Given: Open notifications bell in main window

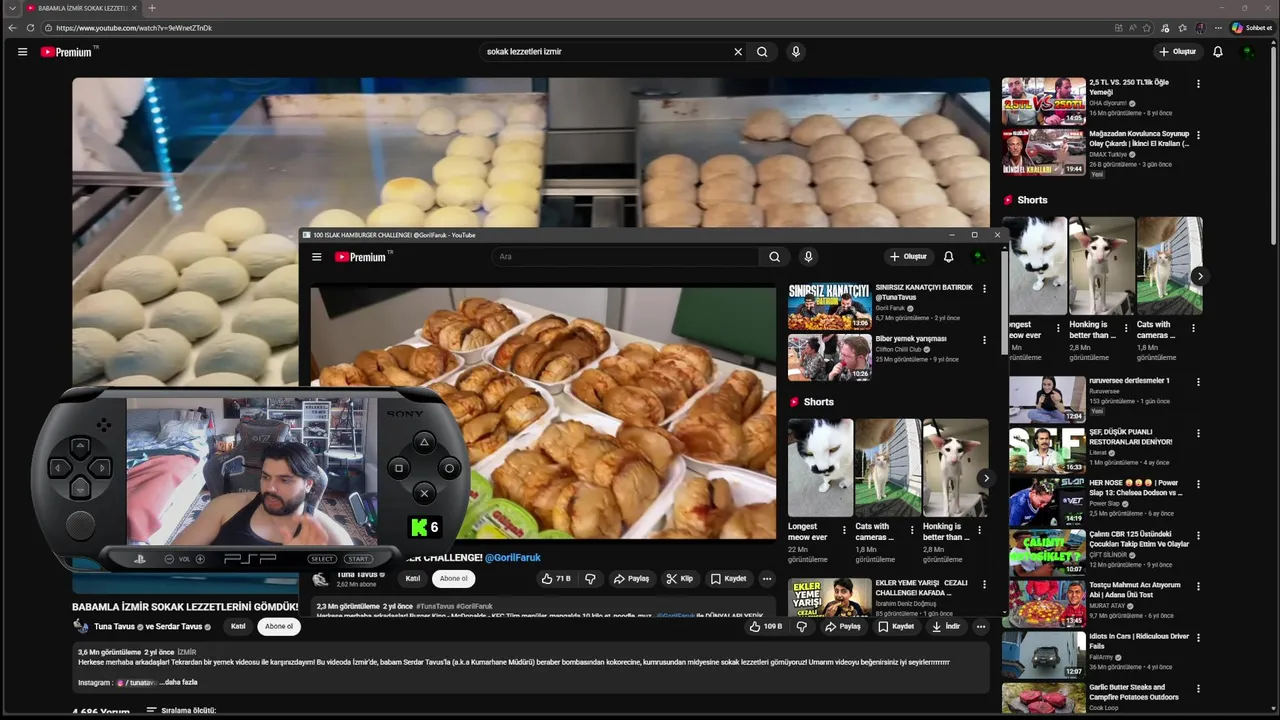Looking at the screenshot, I should [x=1218, y=52].
